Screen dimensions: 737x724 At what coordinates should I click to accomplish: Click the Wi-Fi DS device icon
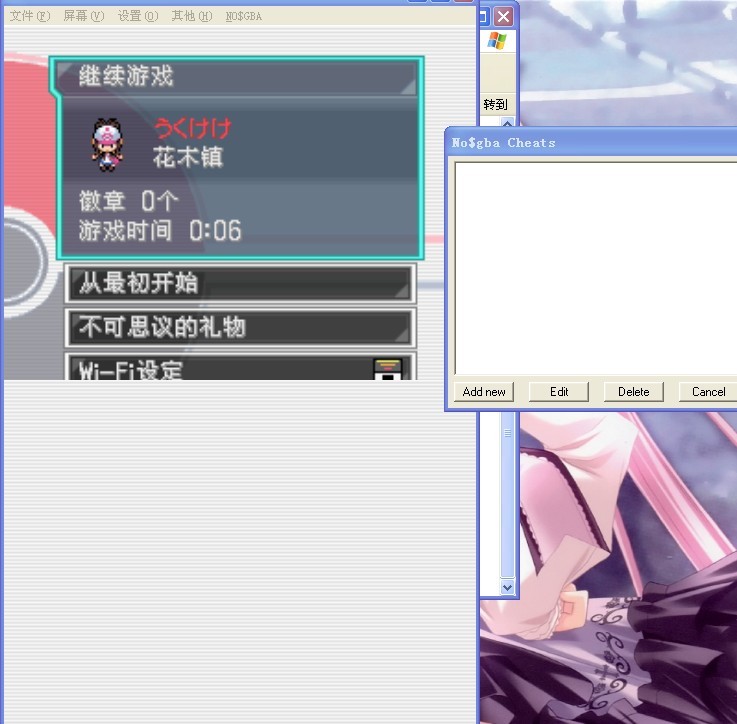(x=387, y=370)
